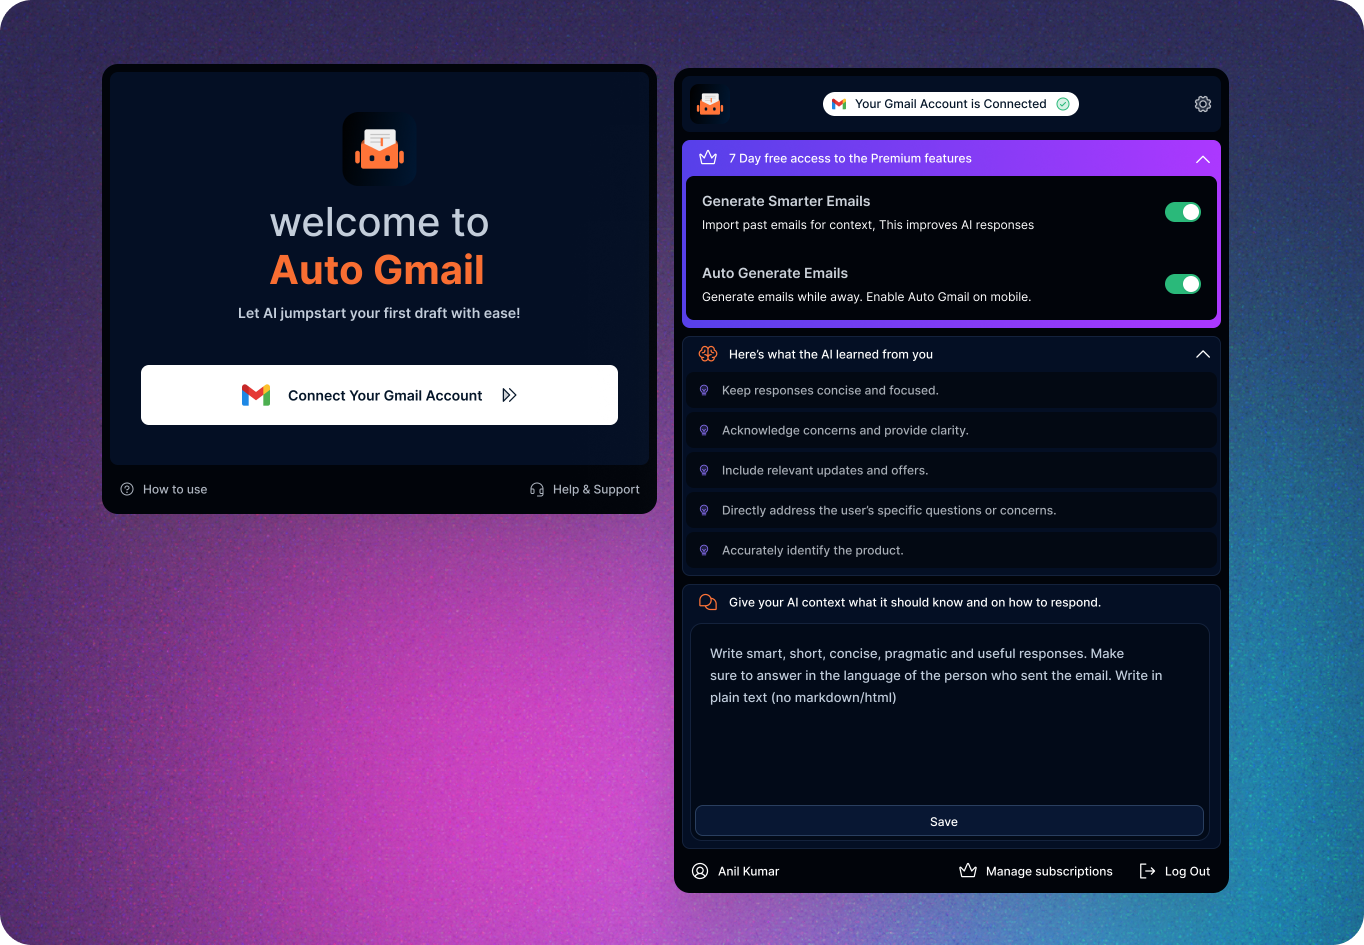
Task: Click the chat bubble icon beside AI context heading
Action: 708,602
